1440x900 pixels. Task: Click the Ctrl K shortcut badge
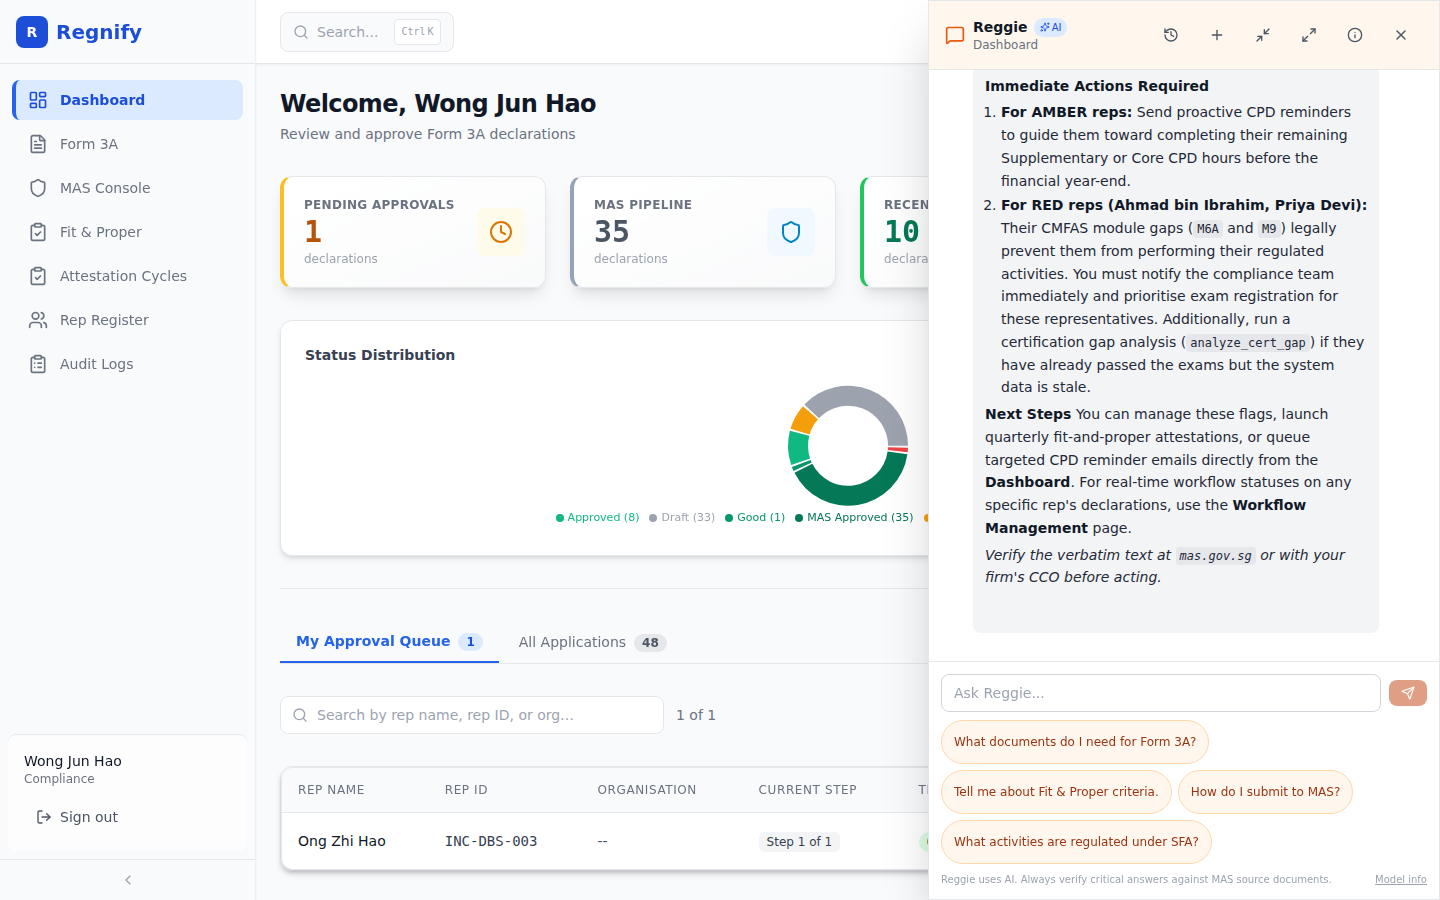(x=417, y=32)
